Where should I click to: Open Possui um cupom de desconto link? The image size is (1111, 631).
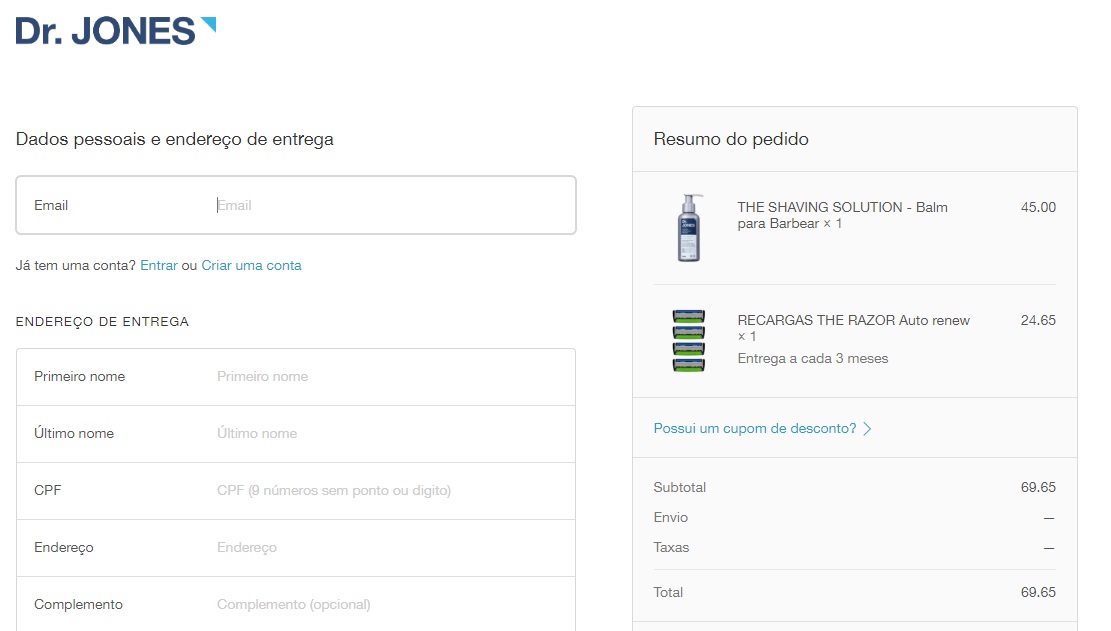click(755, 428)
